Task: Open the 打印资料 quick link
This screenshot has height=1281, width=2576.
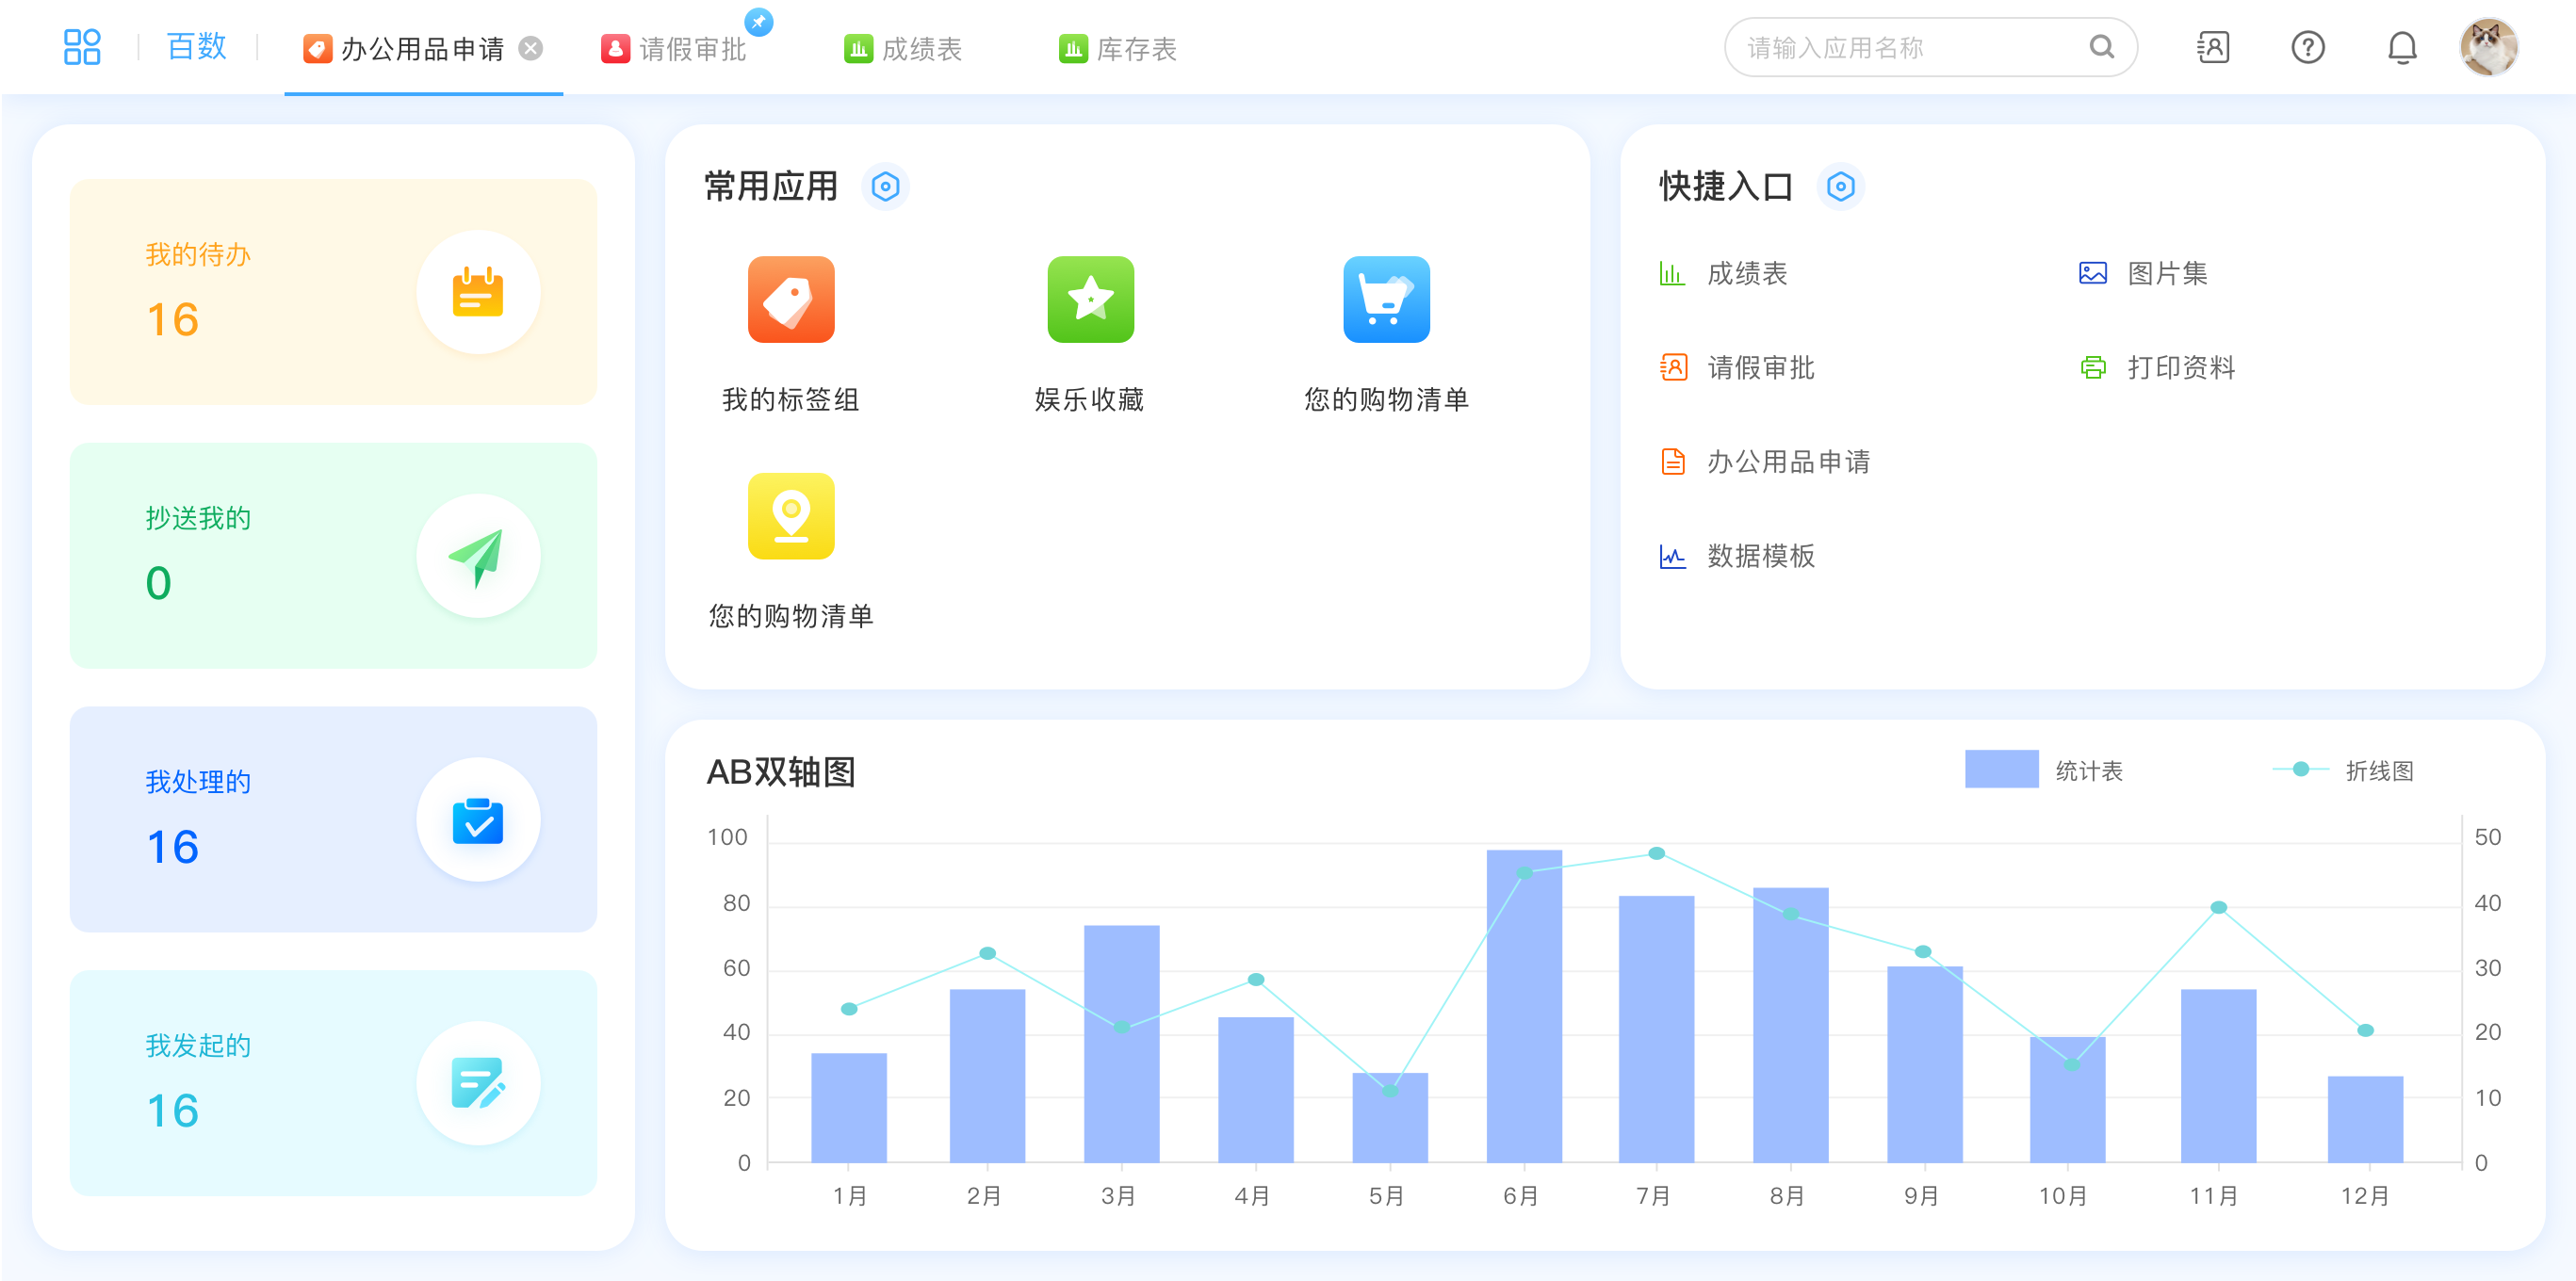Action: coord(2179,368)
